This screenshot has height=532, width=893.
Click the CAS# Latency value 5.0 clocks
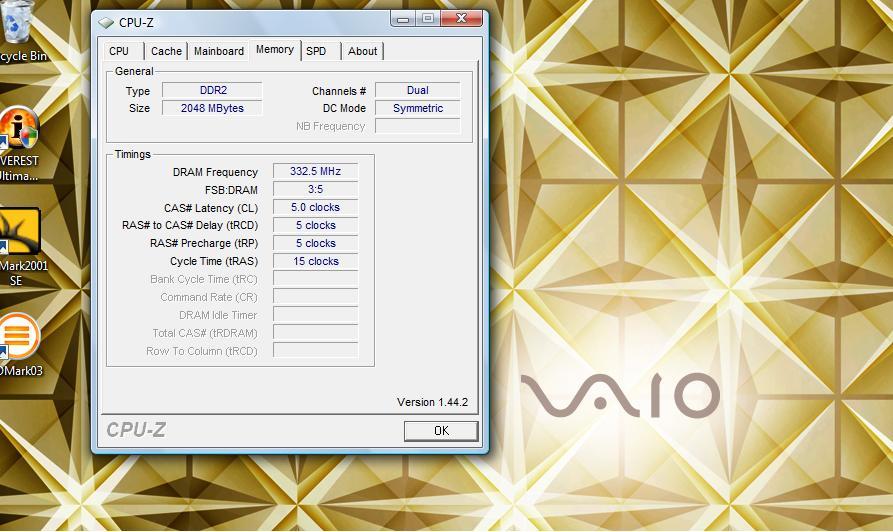point(316,207)
